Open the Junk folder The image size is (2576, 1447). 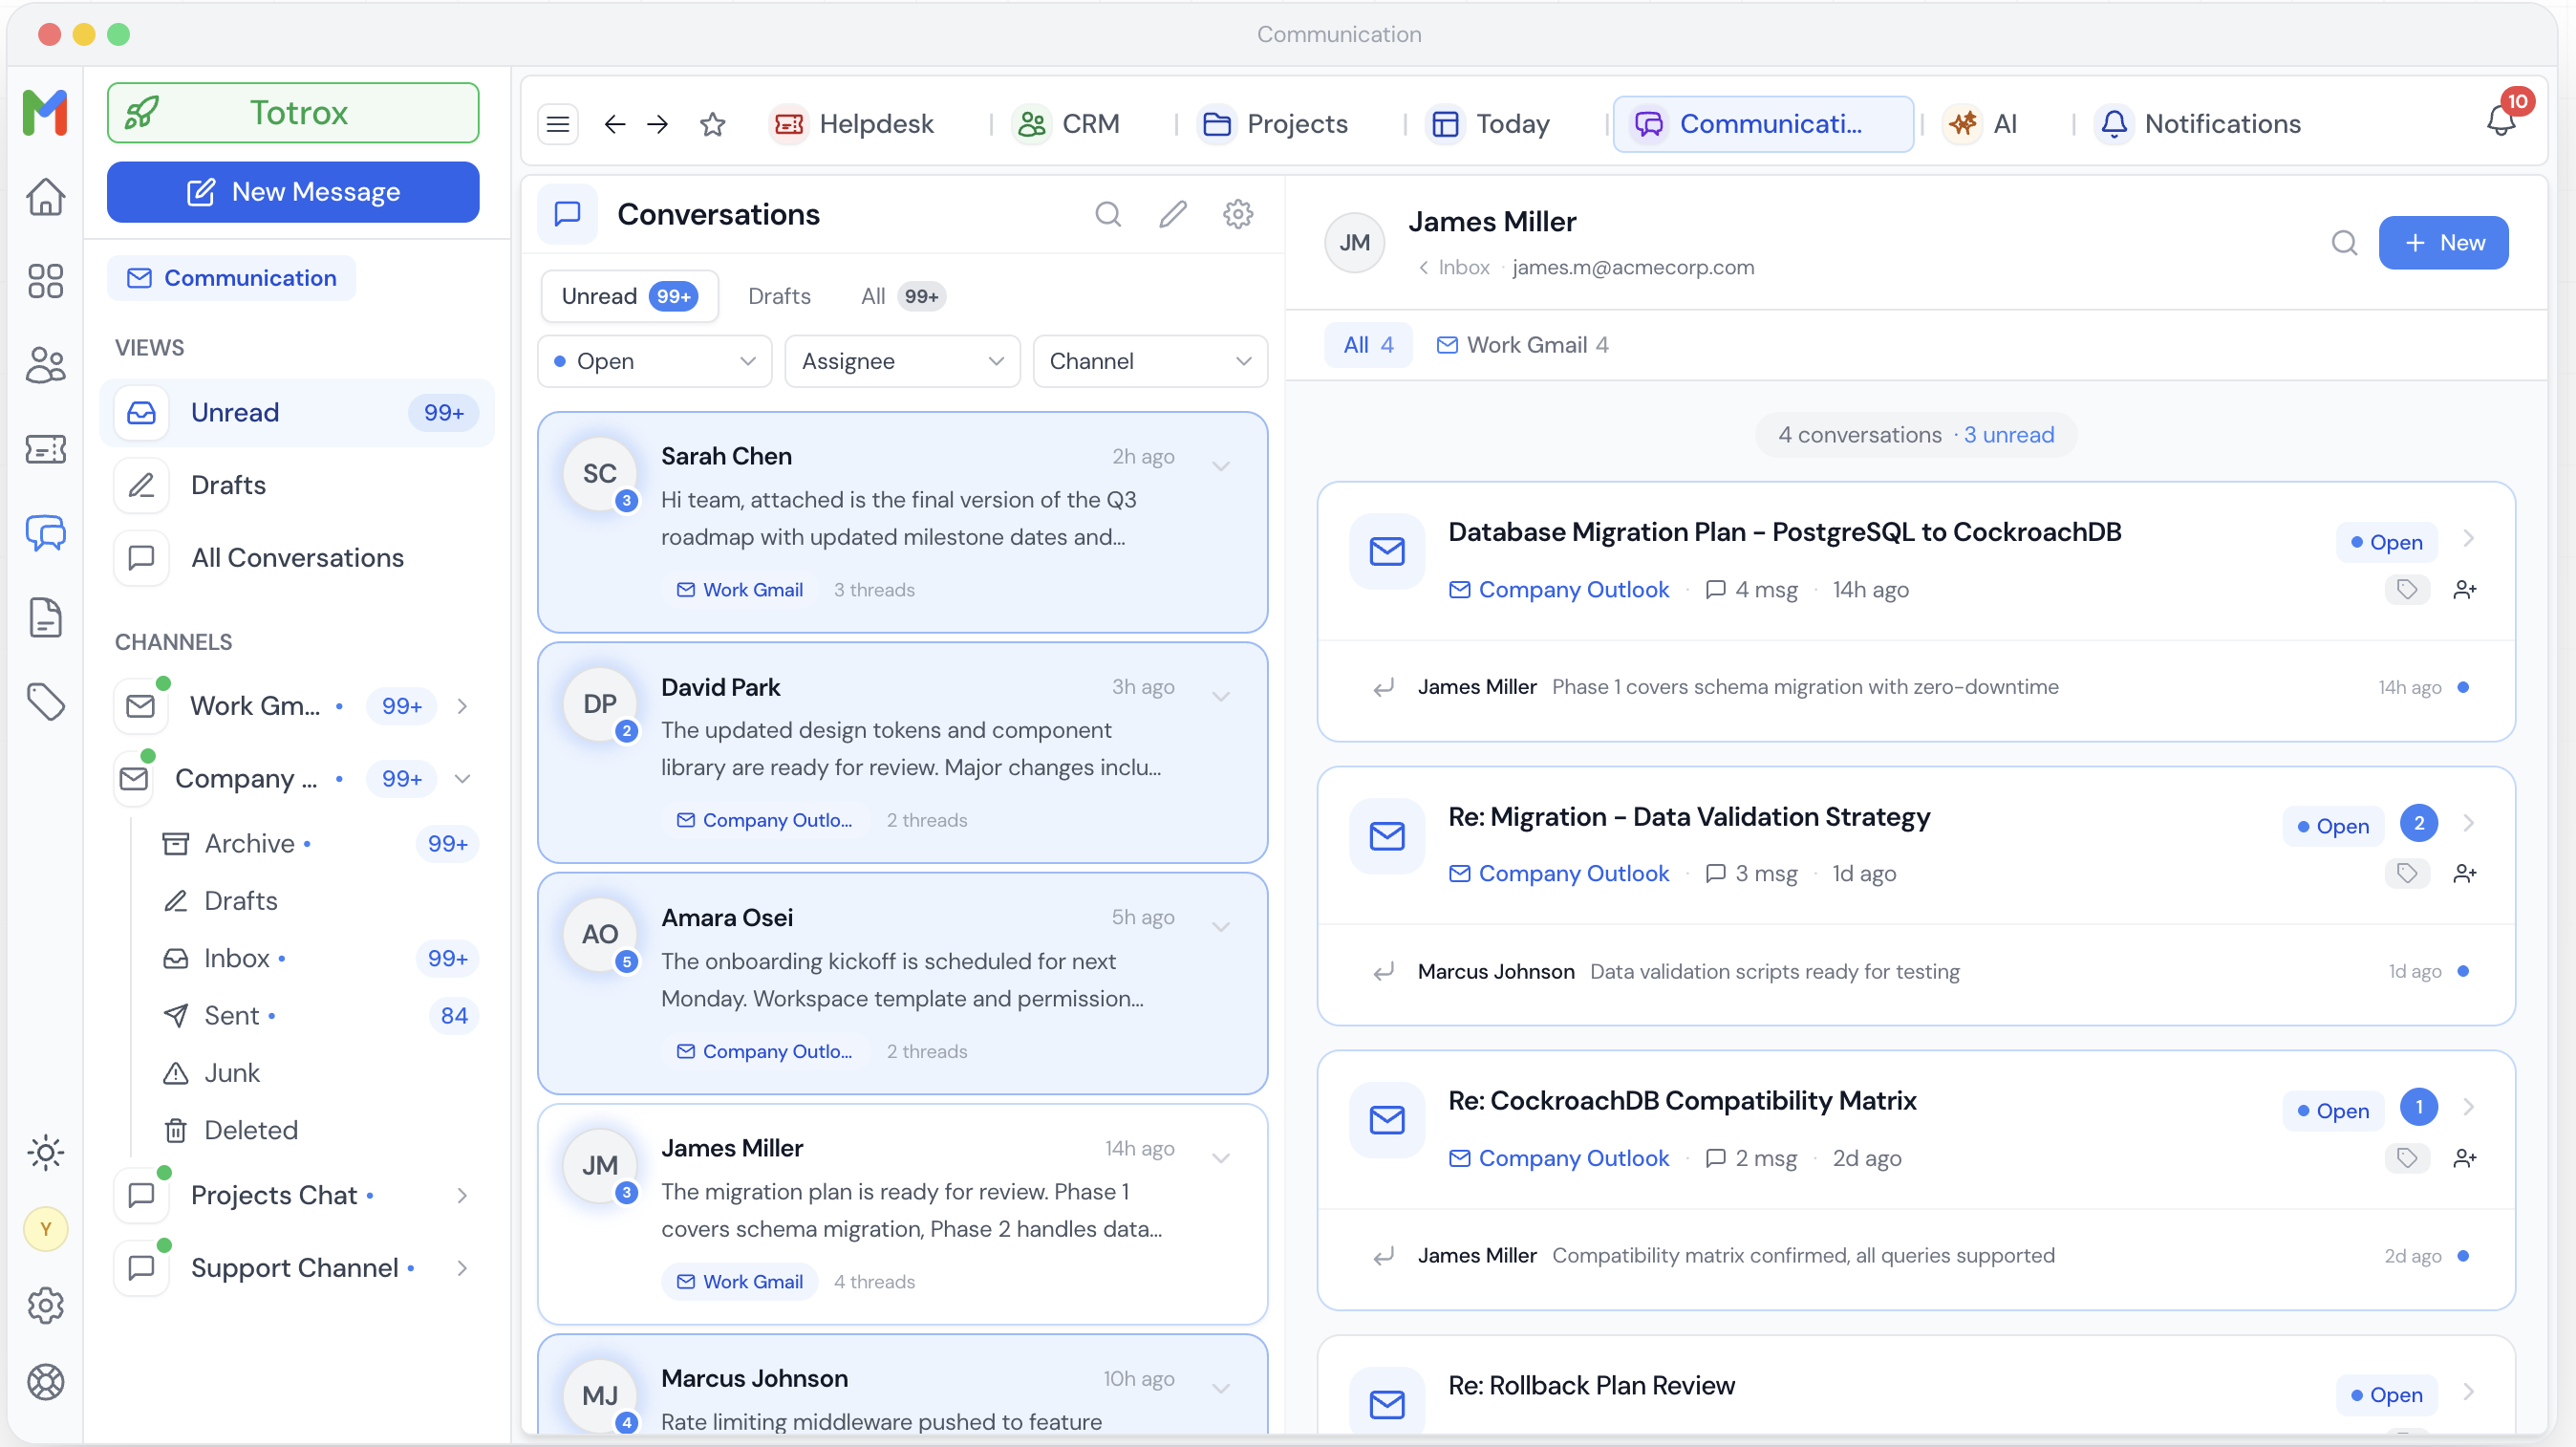[x=320, y=1073]
